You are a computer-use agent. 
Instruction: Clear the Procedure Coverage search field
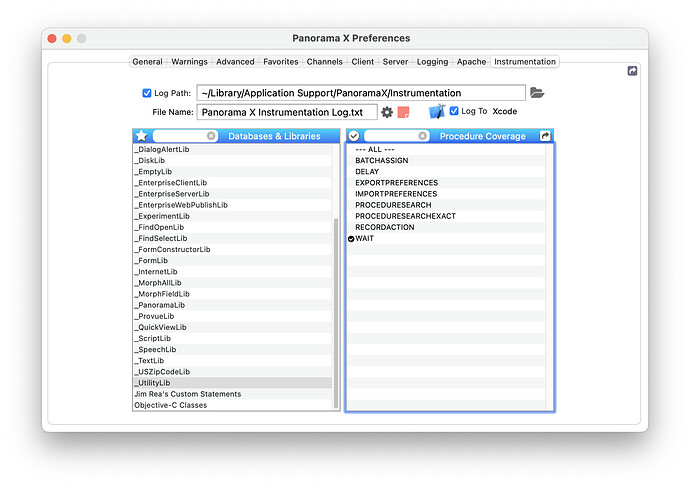422,136
